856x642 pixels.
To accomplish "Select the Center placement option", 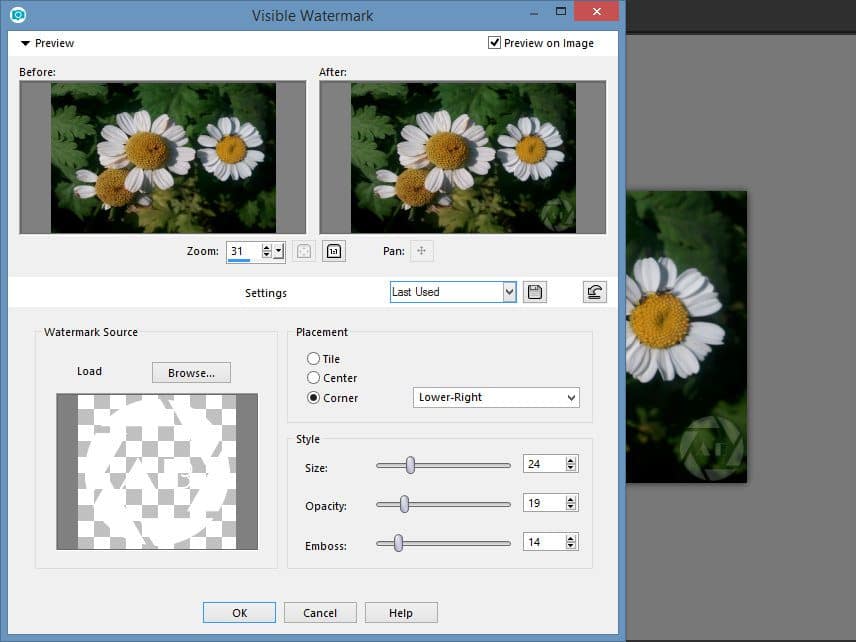I will click(x=313, y=378).
